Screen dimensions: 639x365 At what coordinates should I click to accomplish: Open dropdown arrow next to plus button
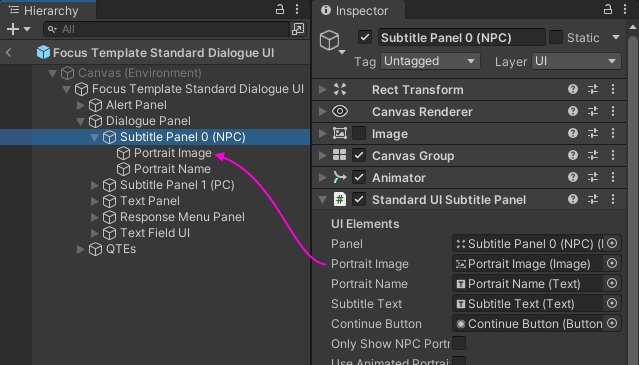(27, 29)
